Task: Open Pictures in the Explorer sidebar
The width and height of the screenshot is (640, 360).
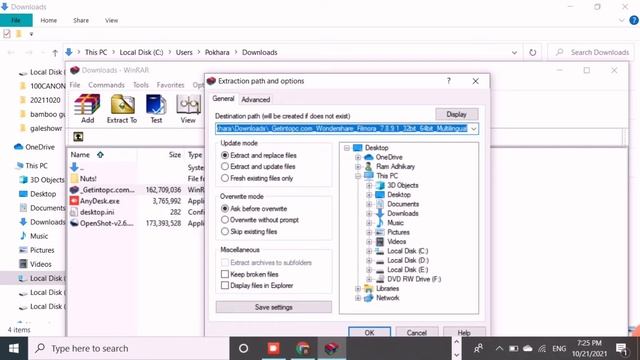Action: 37,250
